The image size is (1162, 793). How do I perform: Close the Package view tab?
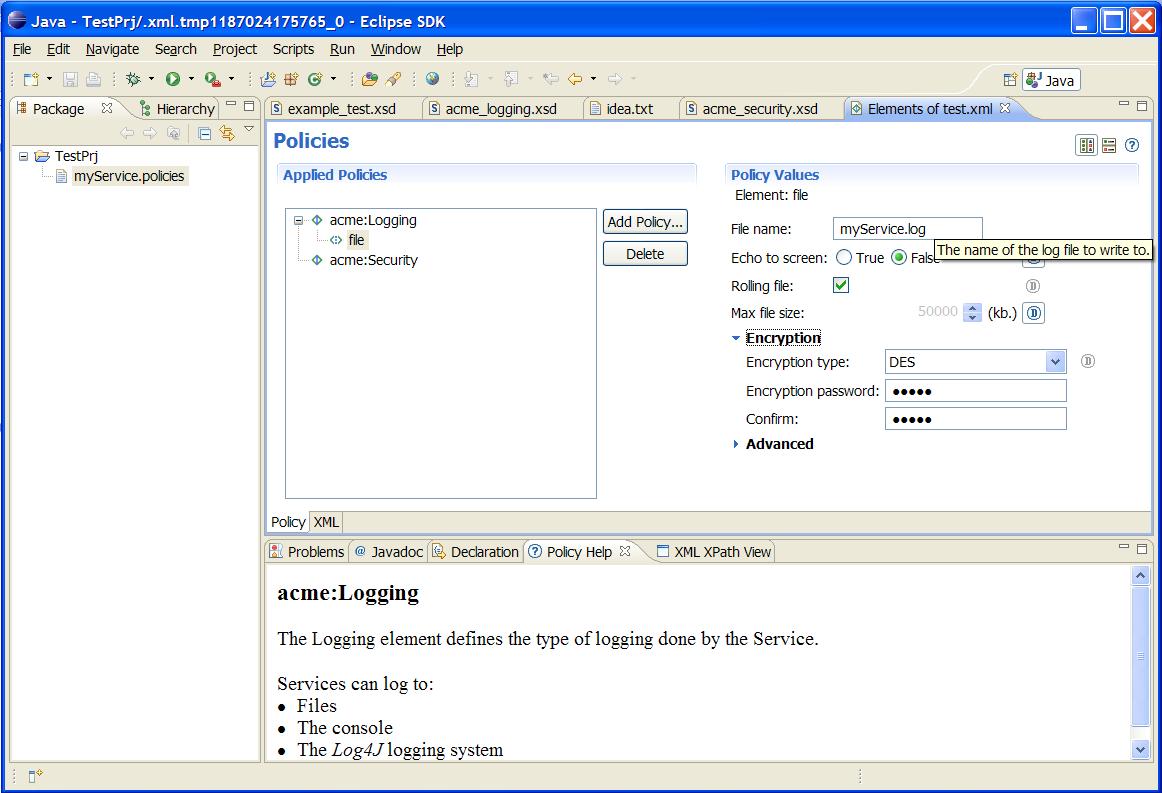107,108
